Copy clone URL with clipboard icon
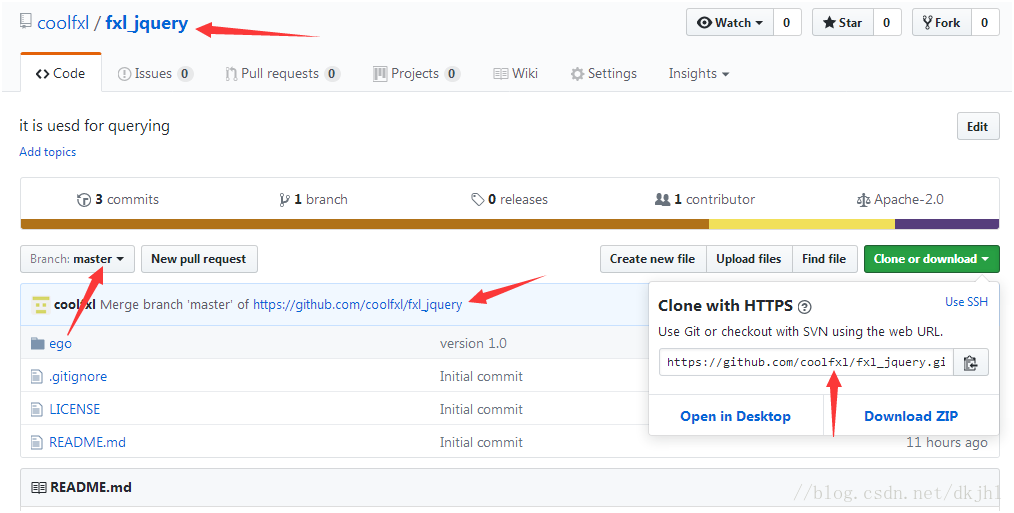The height and width of the screenshot is (513, 1014). click(x=970, y=363)
